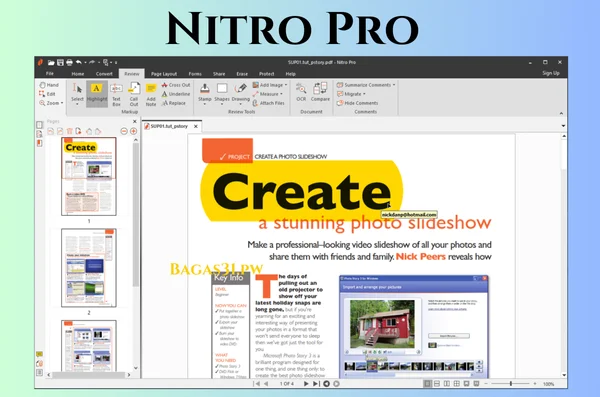Select page 1 thumbnail
The image size is (600, 397).
89,176
